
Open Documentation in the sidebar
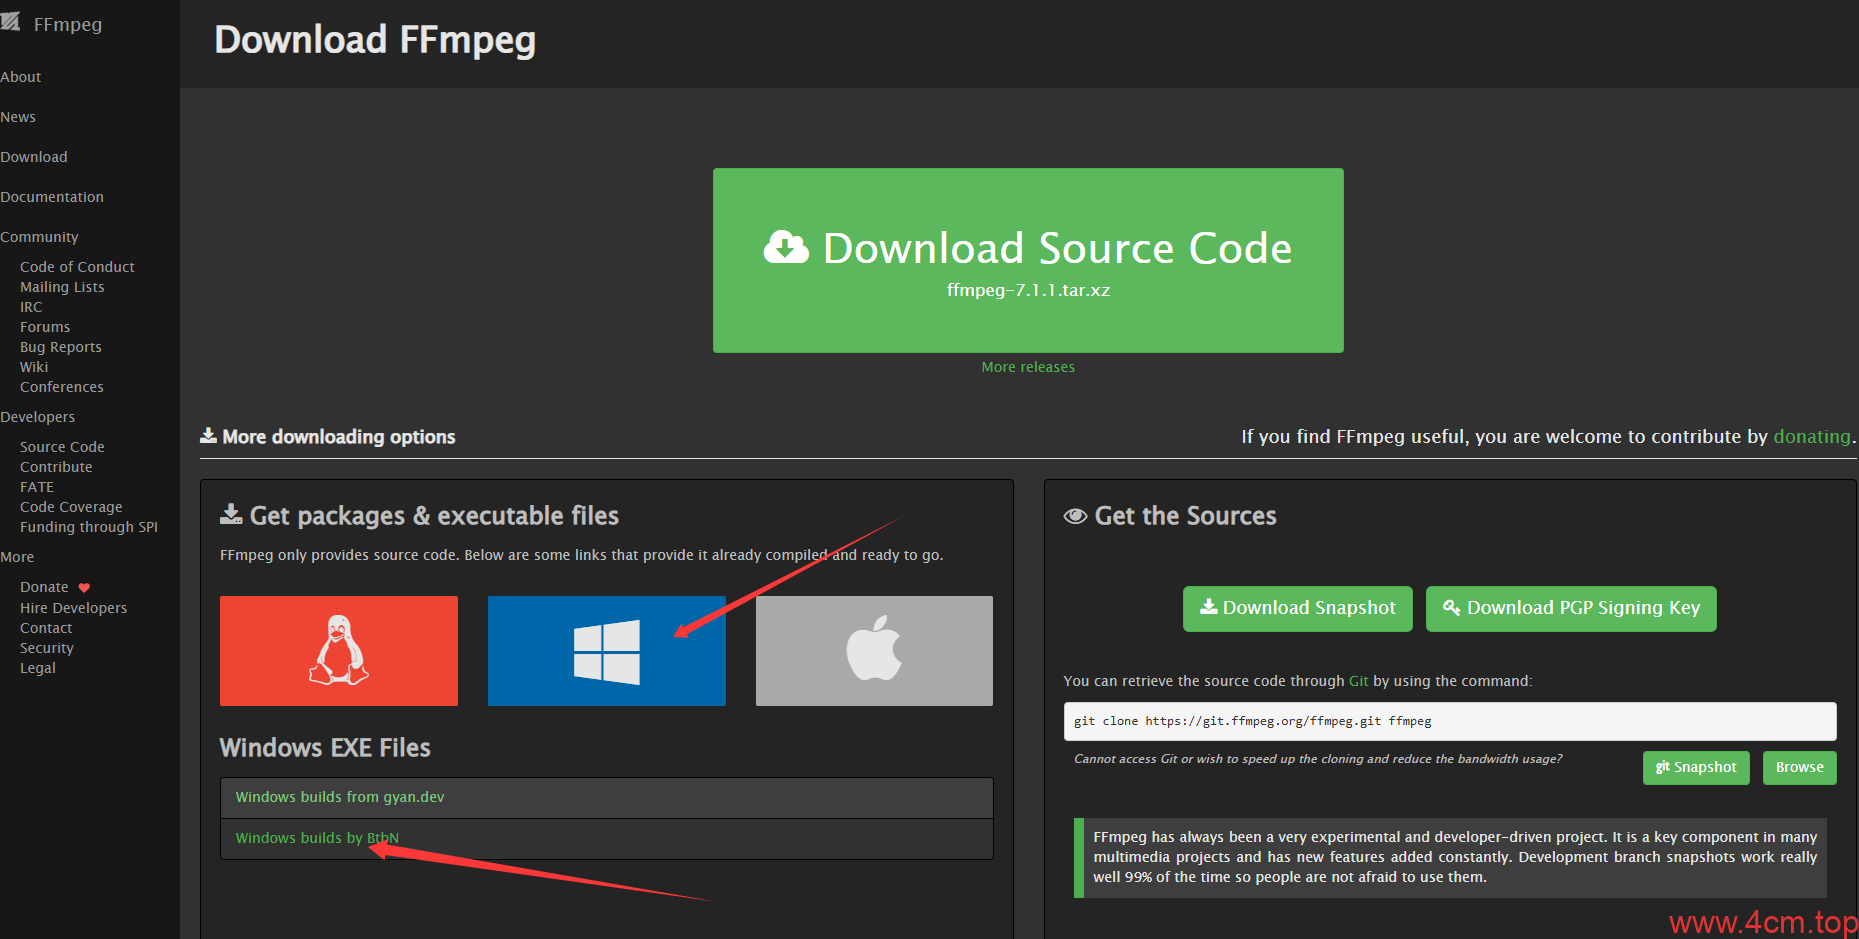52,197
